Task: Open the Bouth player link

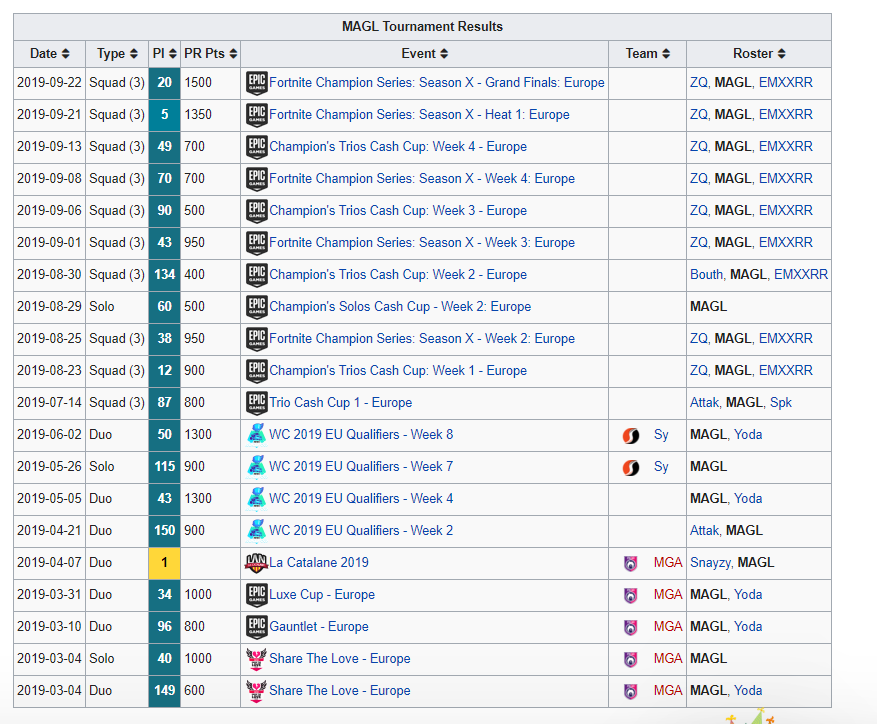Action: click(x=707, y=275)
